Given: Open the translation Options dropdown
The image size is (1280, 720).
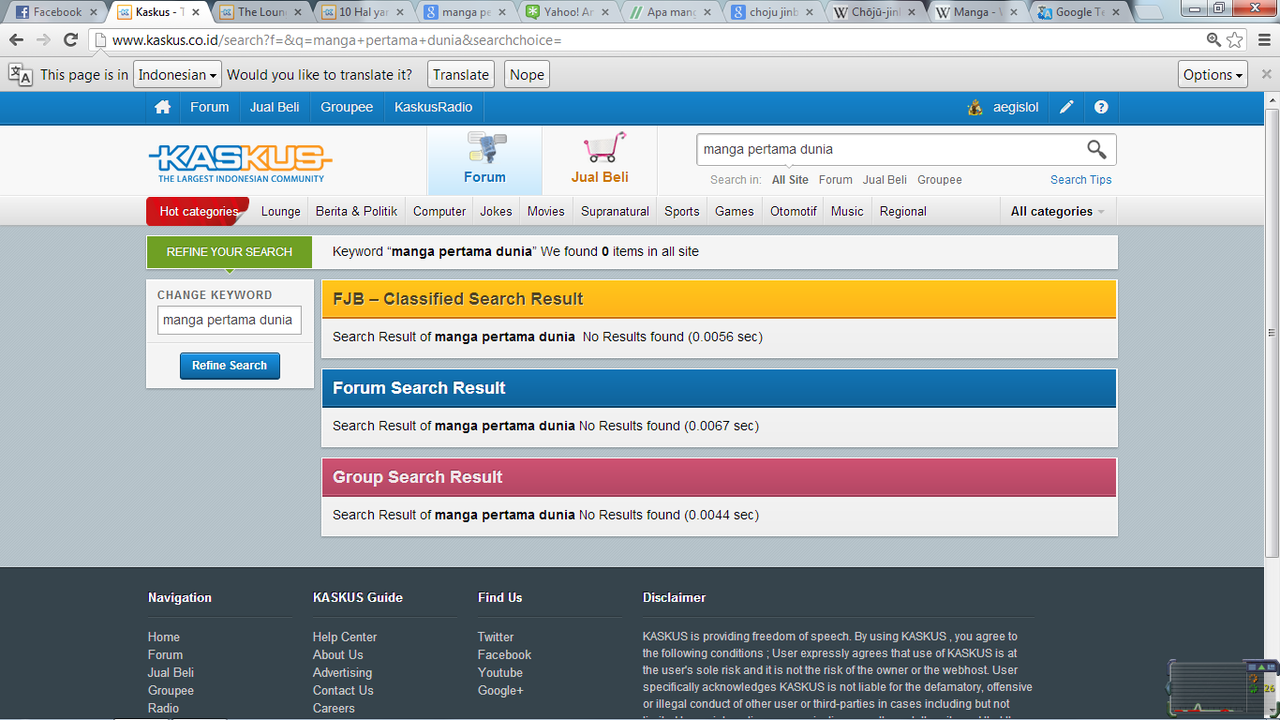Looking at the screenshot, I should pyautogui.click(x=1213, y=75).
